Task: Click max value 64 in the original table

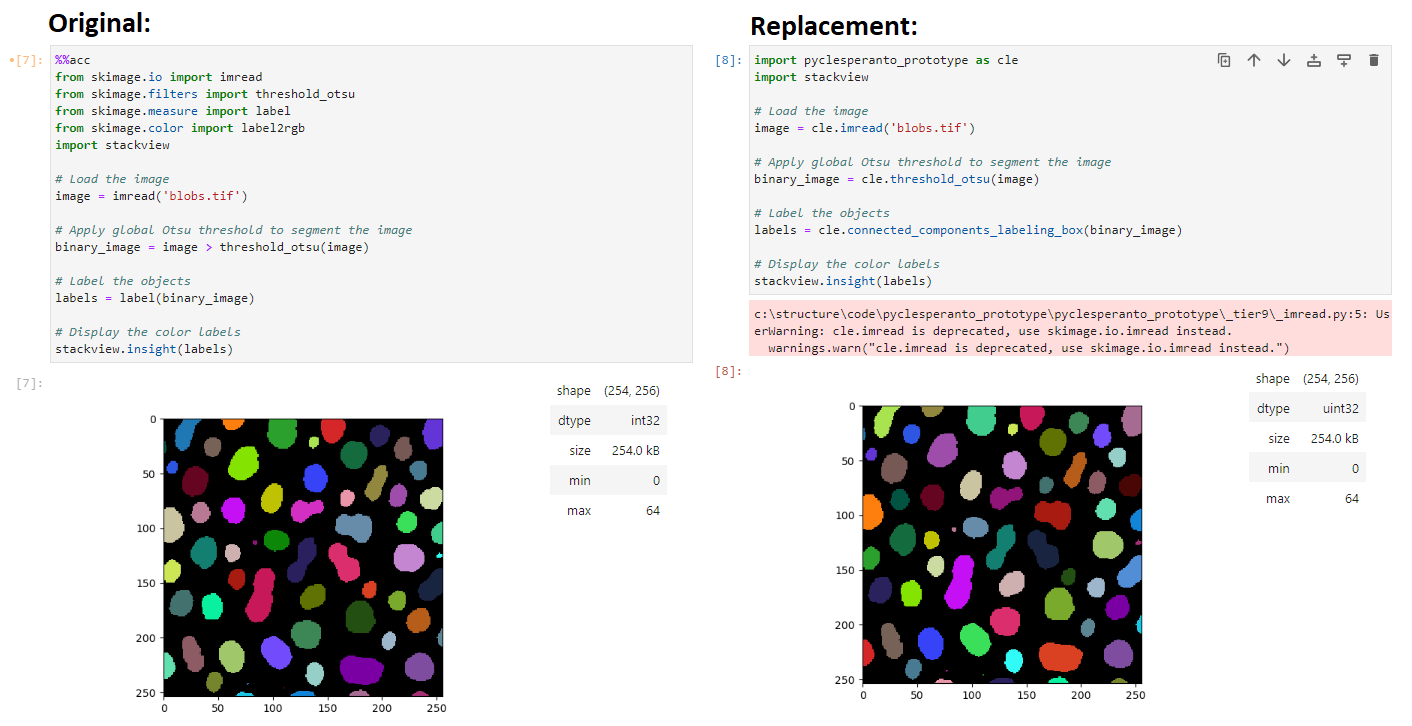Action: tap(652, 511)
